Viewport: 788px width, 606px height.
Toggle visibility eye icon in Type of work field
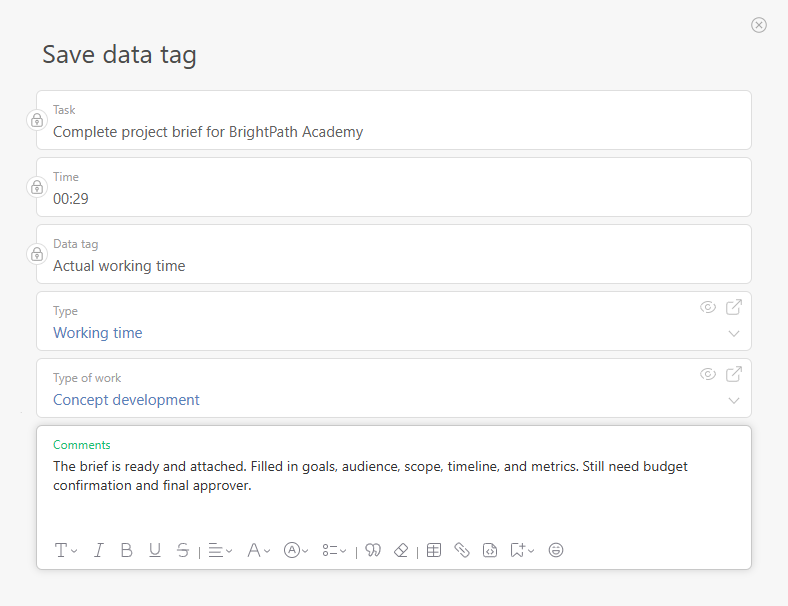click(x=708, y=374)
